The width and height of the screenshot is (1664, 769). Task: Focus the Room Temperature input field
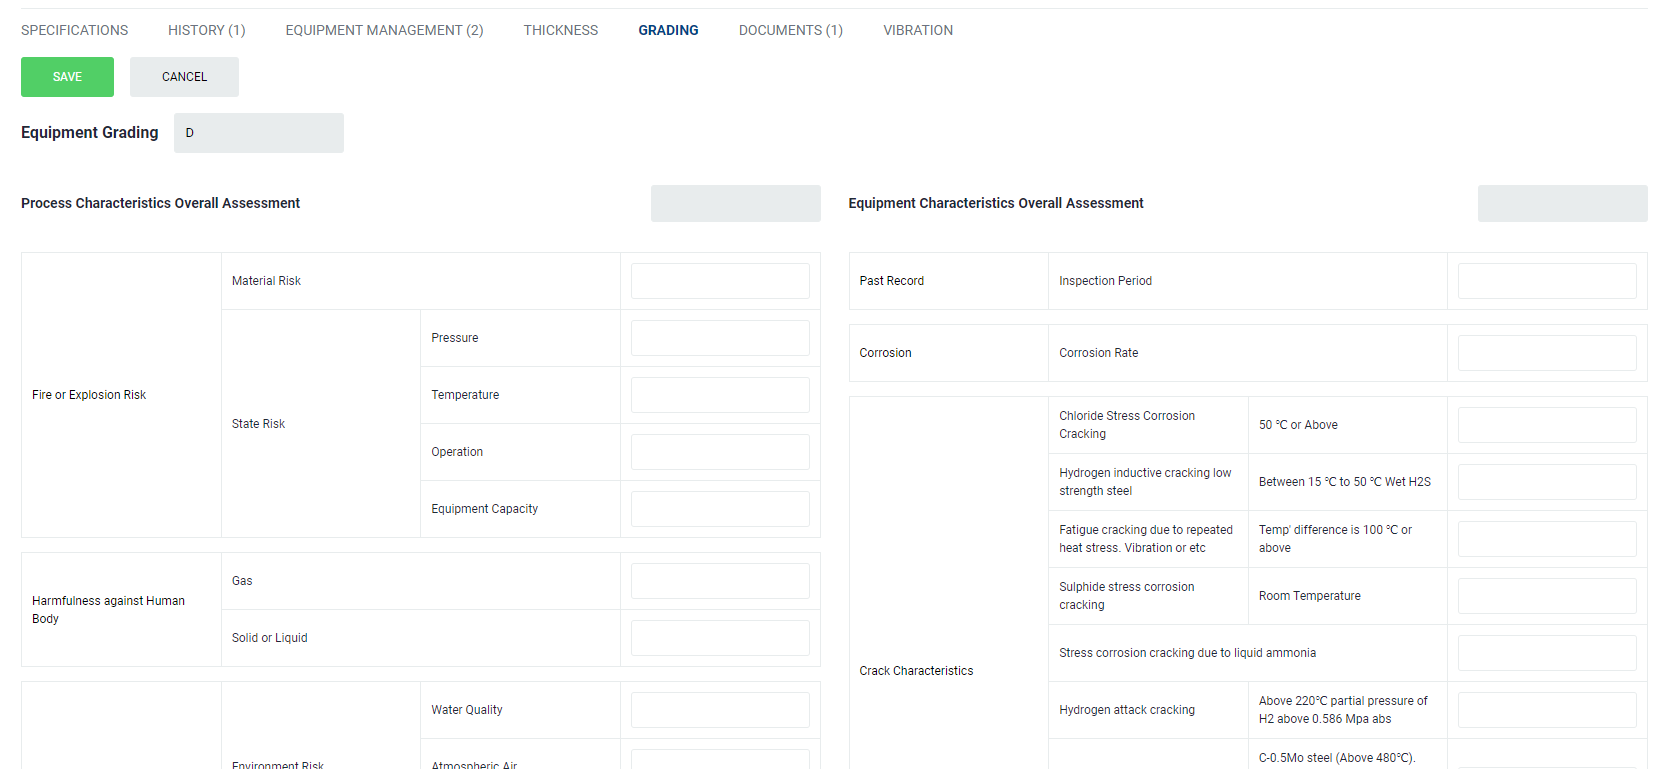1546,596
